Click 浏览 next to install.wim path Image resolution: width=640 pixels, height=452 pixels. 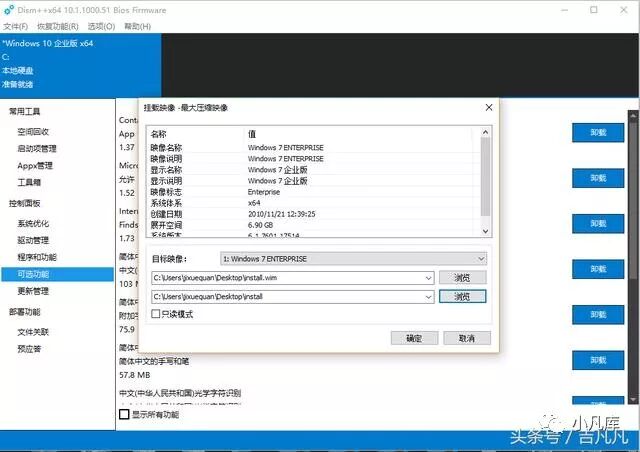click(x=462, y=278)
